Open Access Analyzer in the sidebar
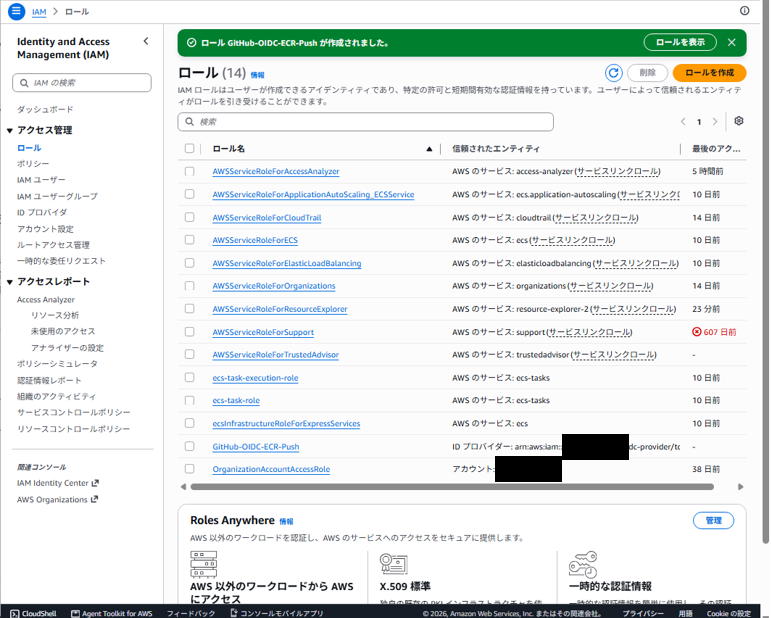This screenshot has height=618, width=771. pyautogui.click(x=46, y=299)
